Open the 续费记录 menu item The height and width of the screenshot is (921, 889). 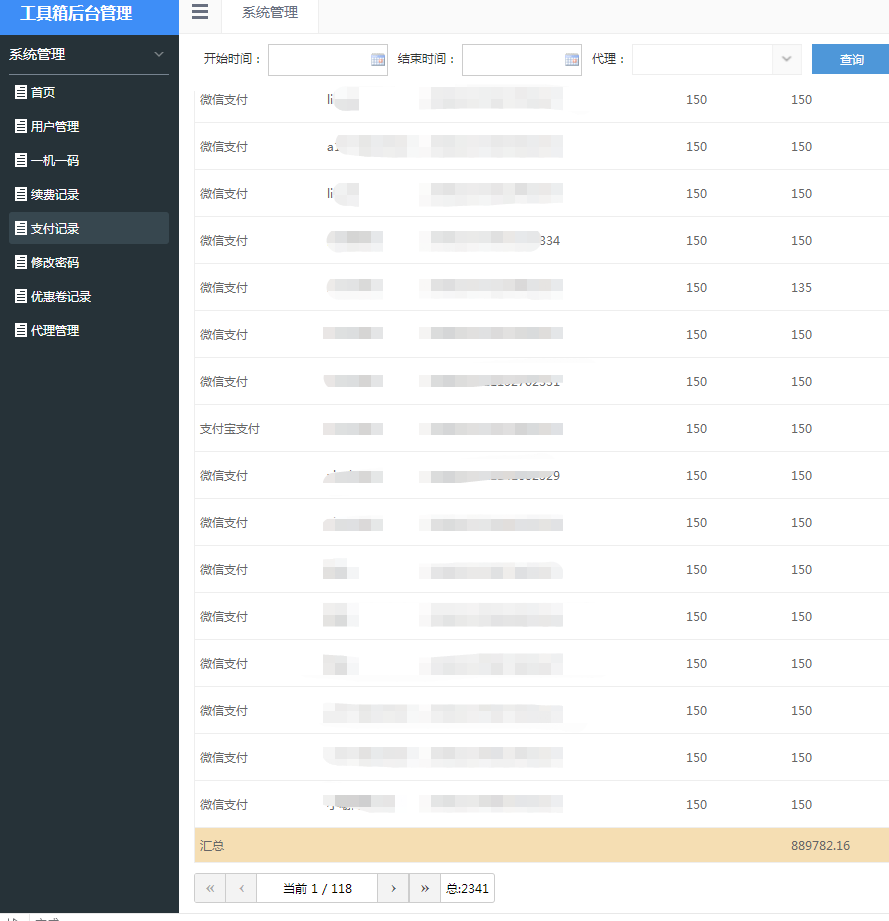[x=89, y=194]
